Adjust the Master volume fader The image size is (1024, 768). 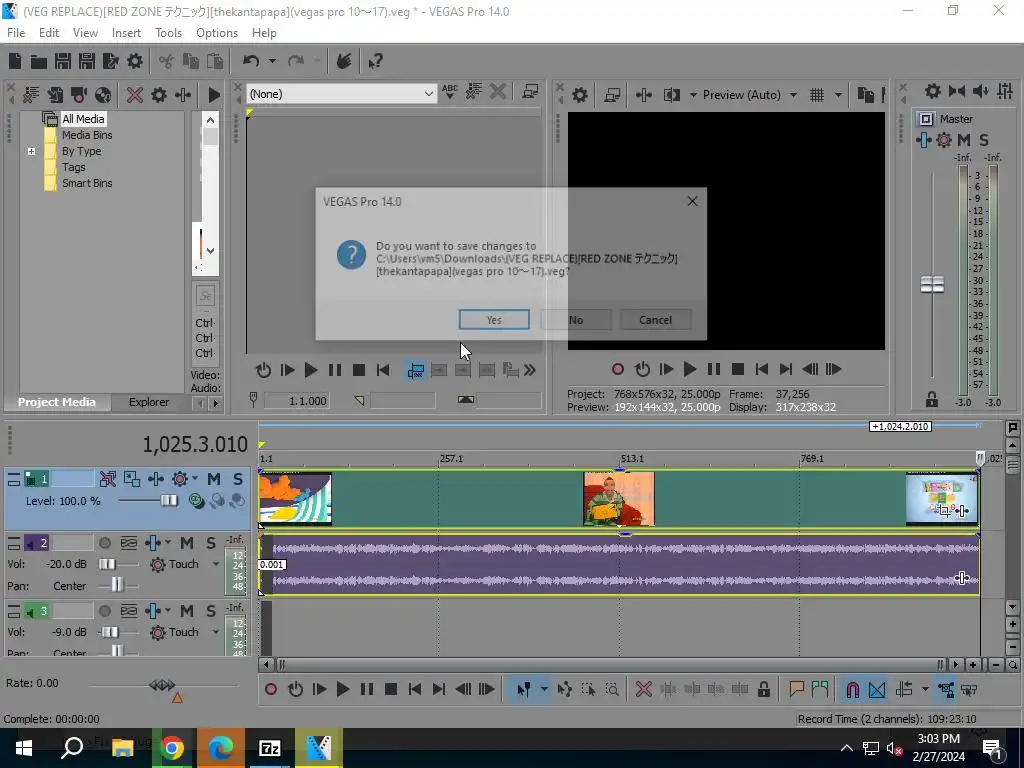tap(933, 285)
